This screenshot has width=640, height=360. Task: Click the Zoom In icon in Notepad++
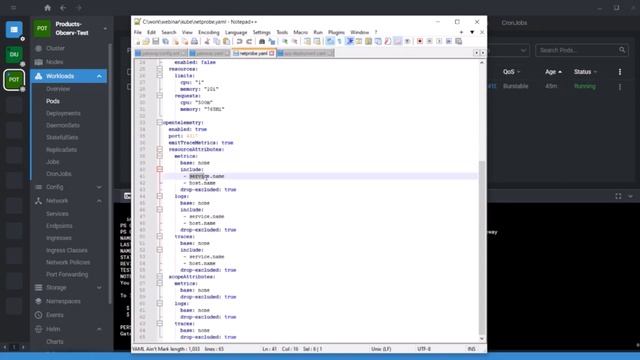285,41
